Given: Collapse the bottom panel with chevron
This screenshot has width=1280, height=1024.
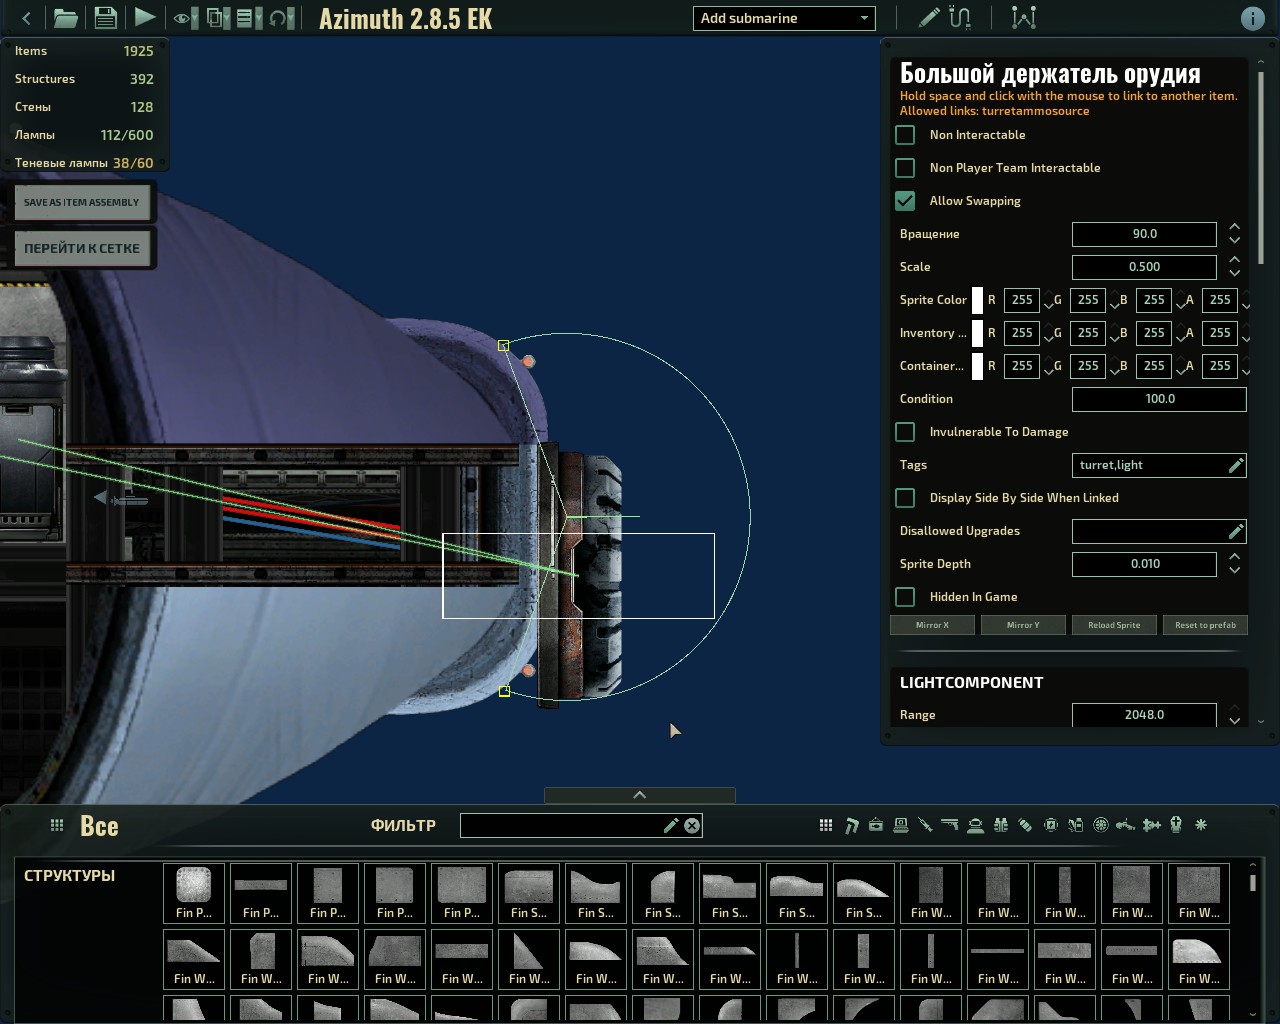Looking at the screenshot, I should (x=640, y=795).
